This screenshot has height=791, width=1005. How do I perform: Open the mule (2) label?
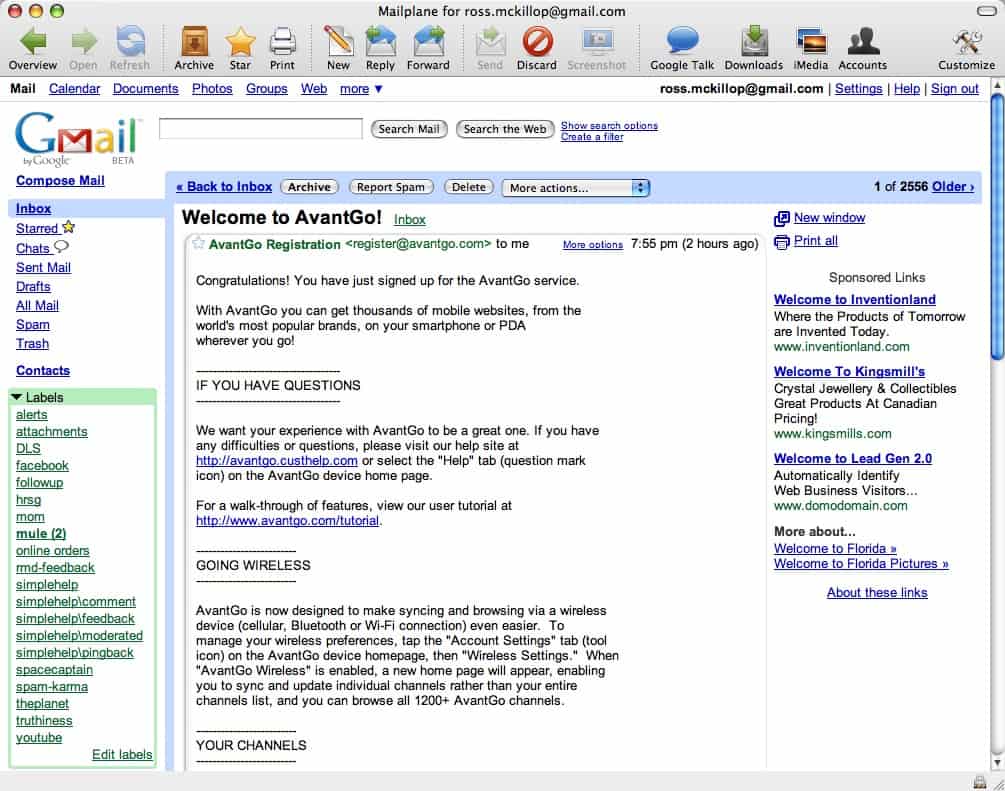pos(41,533)
